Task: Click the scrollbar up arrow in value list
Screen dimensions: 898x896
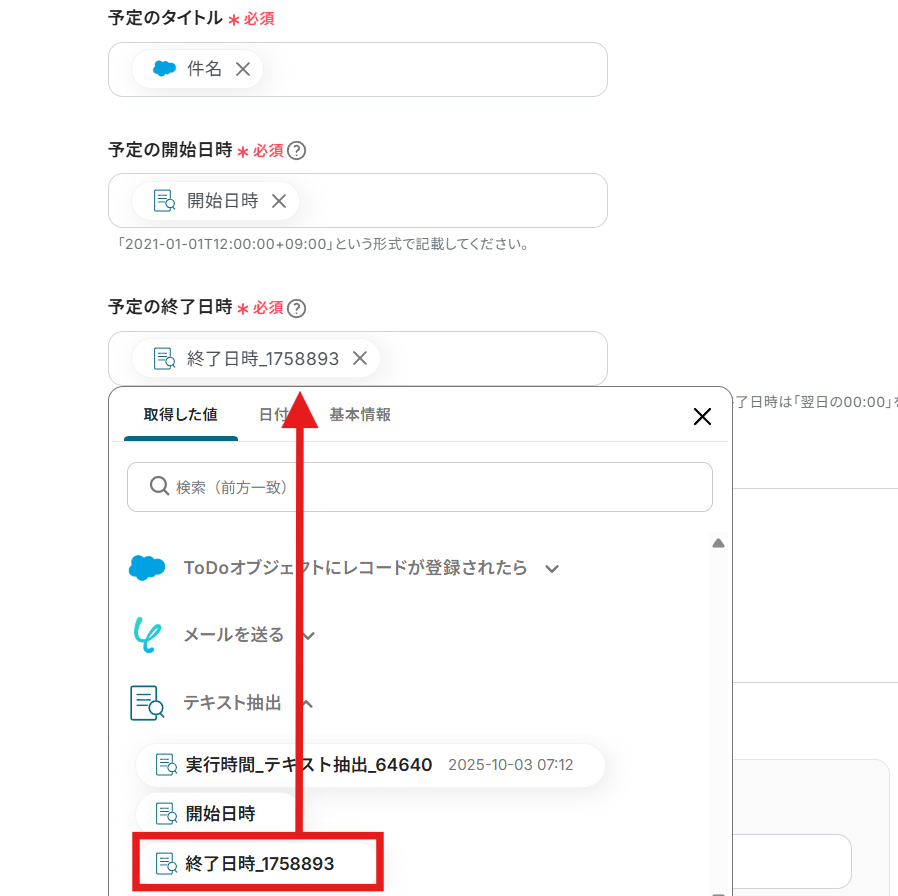Action: (x=718, y=543)
